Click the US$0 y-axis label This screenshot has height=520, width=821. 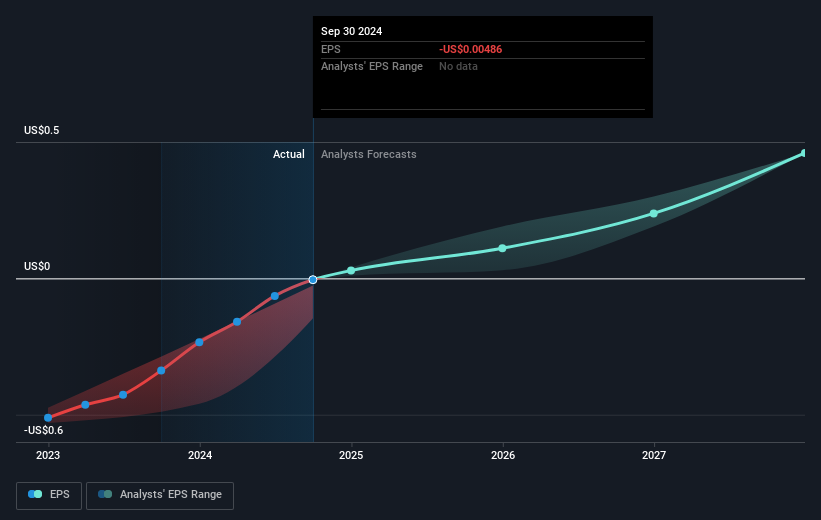click(37, 266)
